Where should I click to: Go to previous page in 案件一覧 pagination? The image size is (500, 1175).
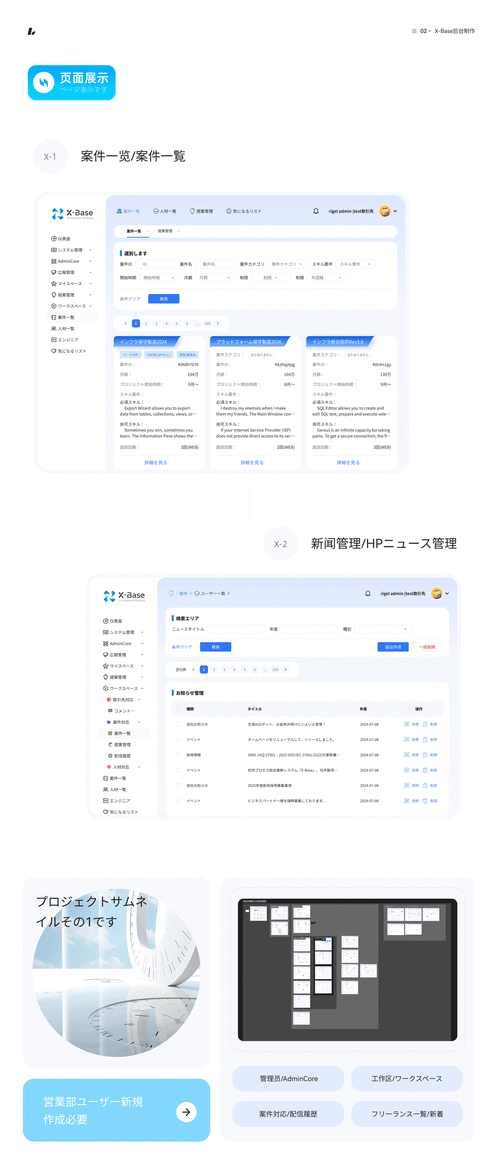(x=126, y=323)
